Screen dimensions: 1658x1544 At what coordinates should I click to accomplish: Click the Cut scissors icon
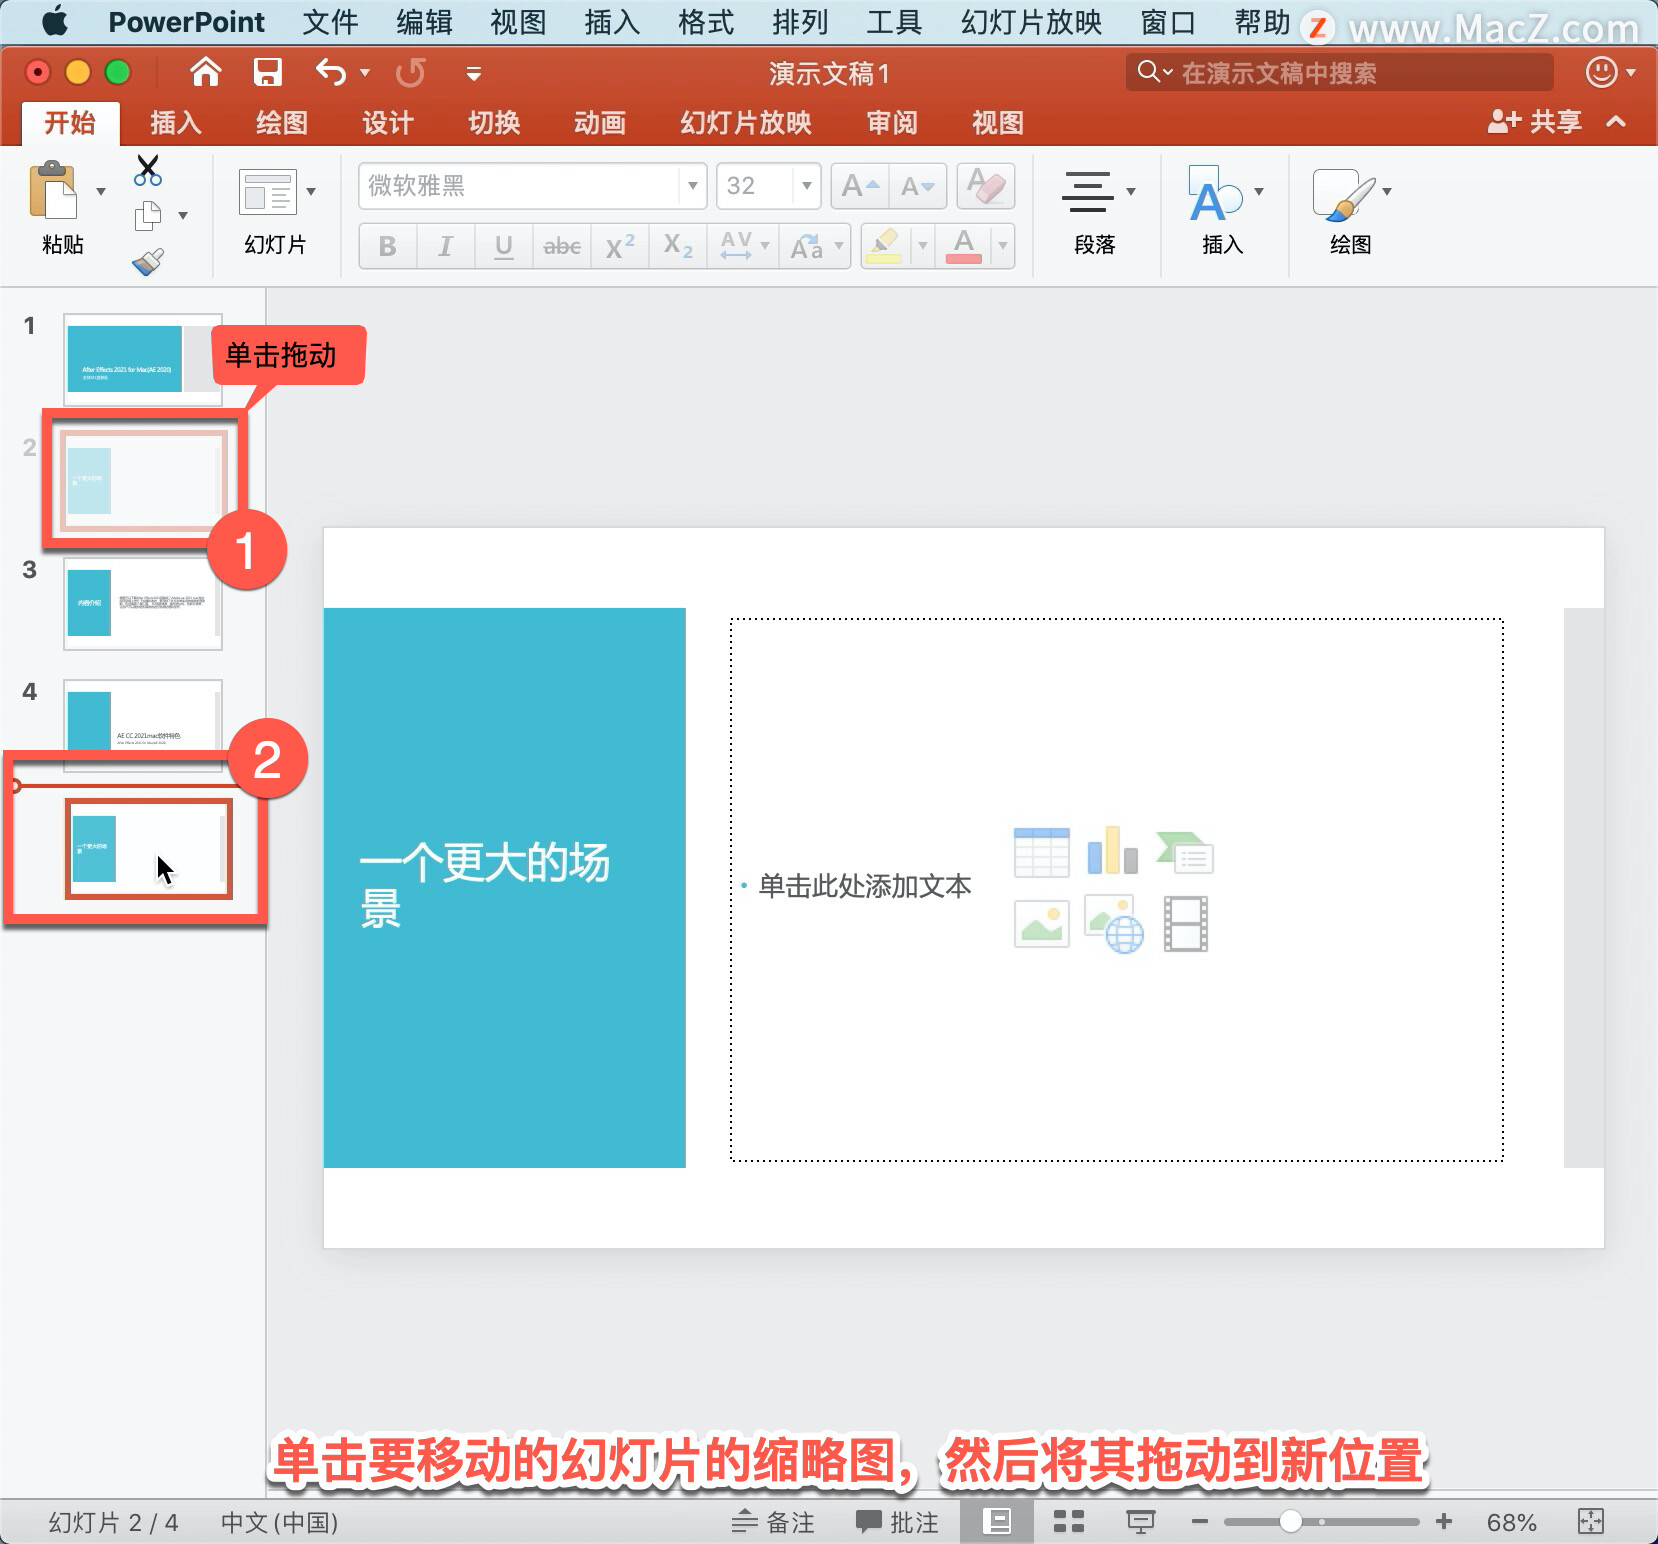point(148,171)
